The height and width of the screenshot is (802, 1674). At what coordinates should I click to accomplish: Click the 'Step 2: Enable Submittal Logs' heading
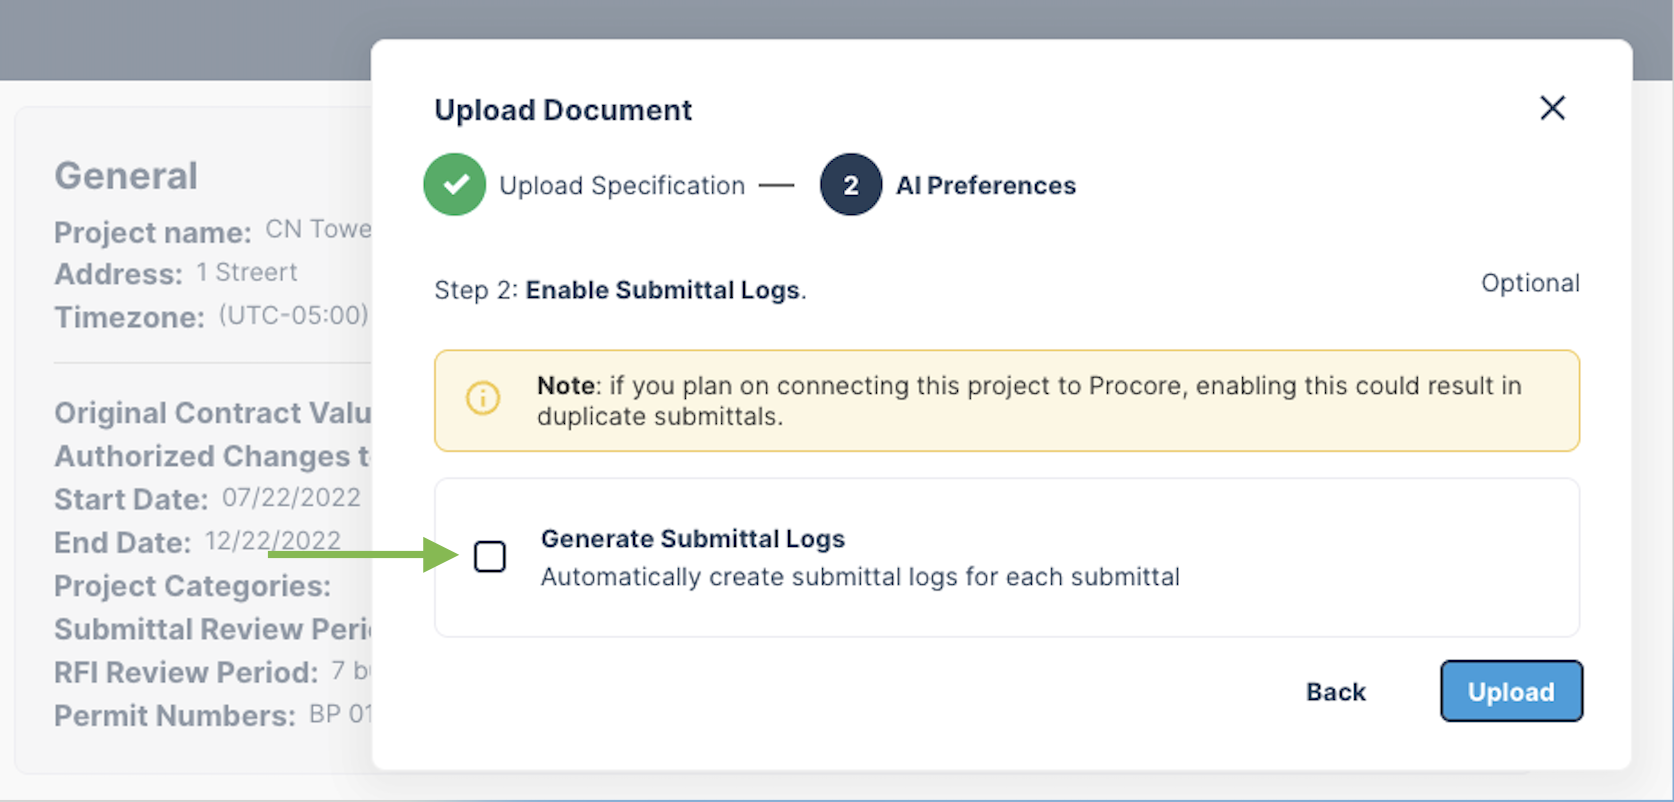coord(620,290)
